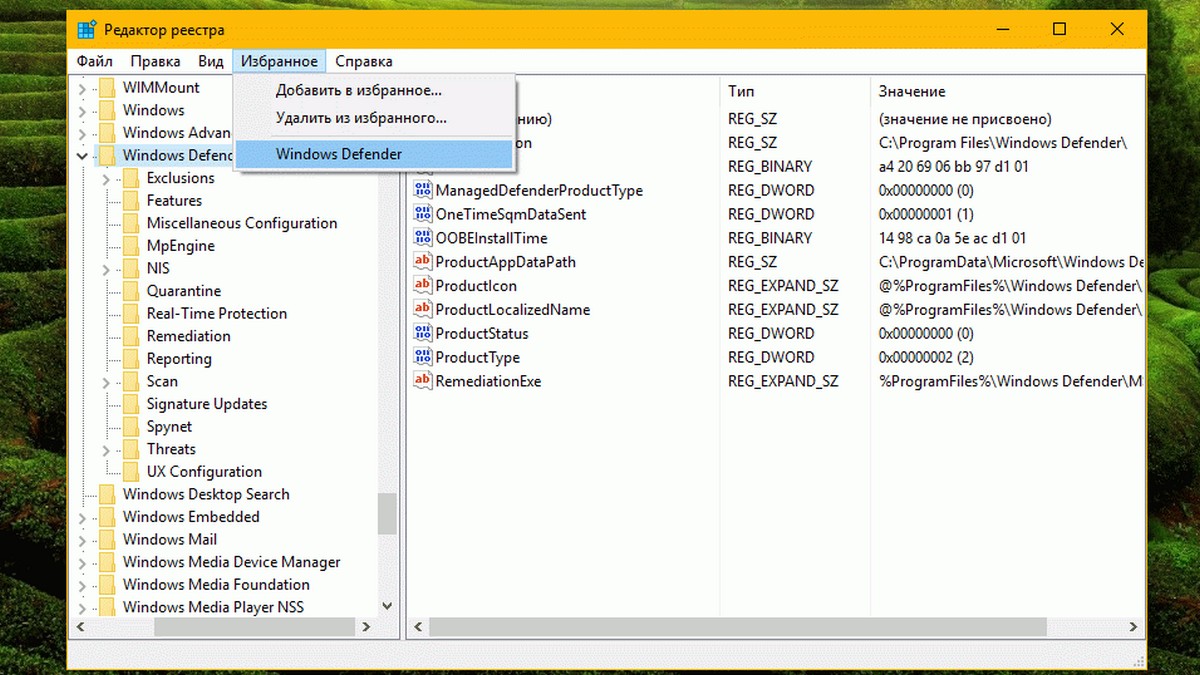Expand the WIMMount key
The height and width of the screenshot is (675, 1200).
pos(82,88)
